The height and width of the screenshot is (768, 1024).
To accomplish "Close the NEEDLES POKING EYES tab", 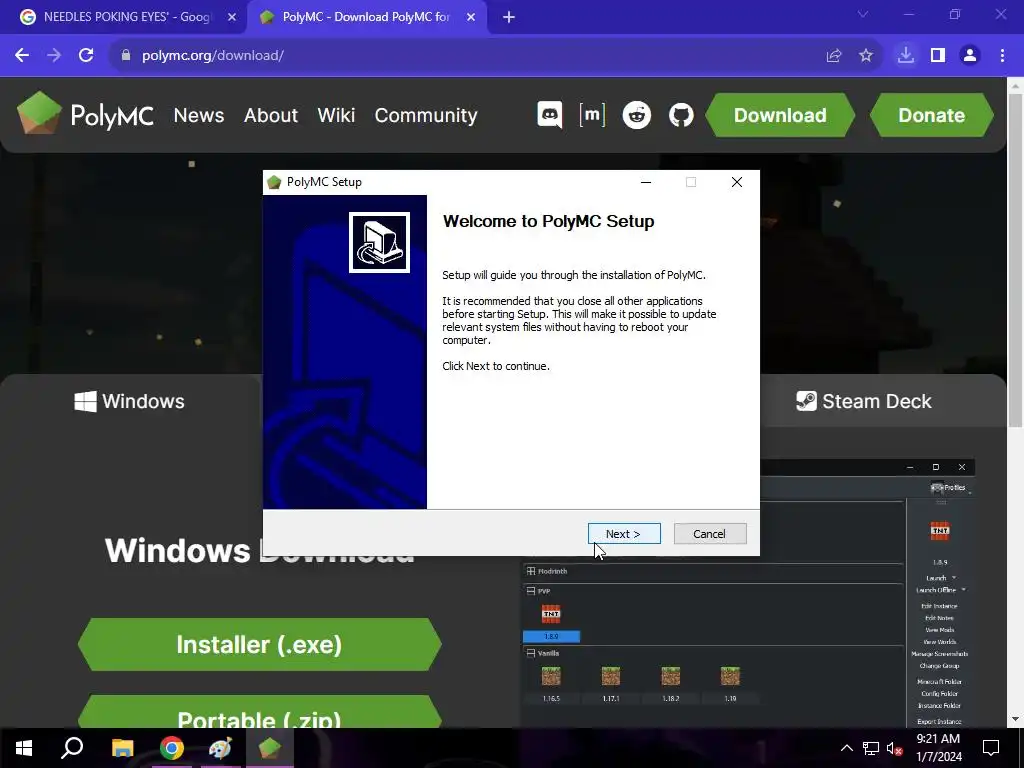I will (232, 17).
